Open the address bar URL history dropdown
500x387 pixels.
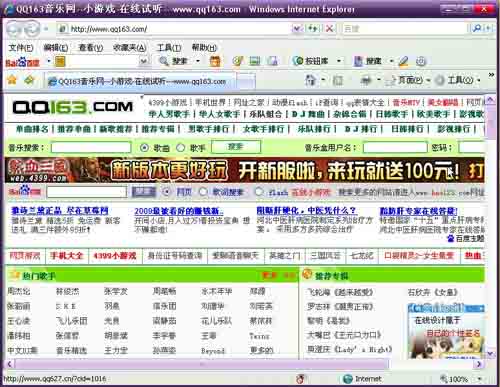point(296,29)
